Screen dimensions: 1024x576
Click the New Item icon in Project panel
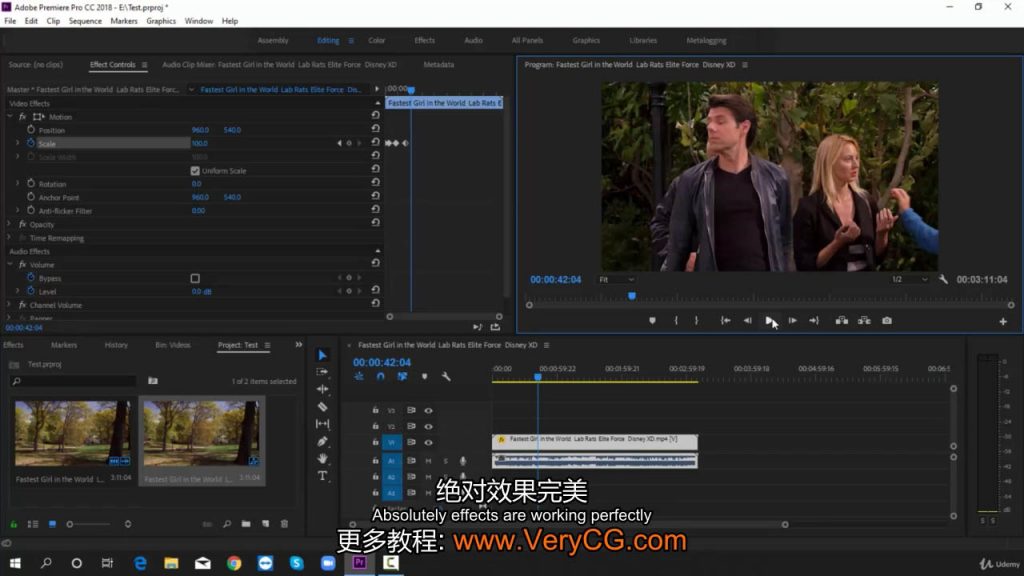point(265,524)
